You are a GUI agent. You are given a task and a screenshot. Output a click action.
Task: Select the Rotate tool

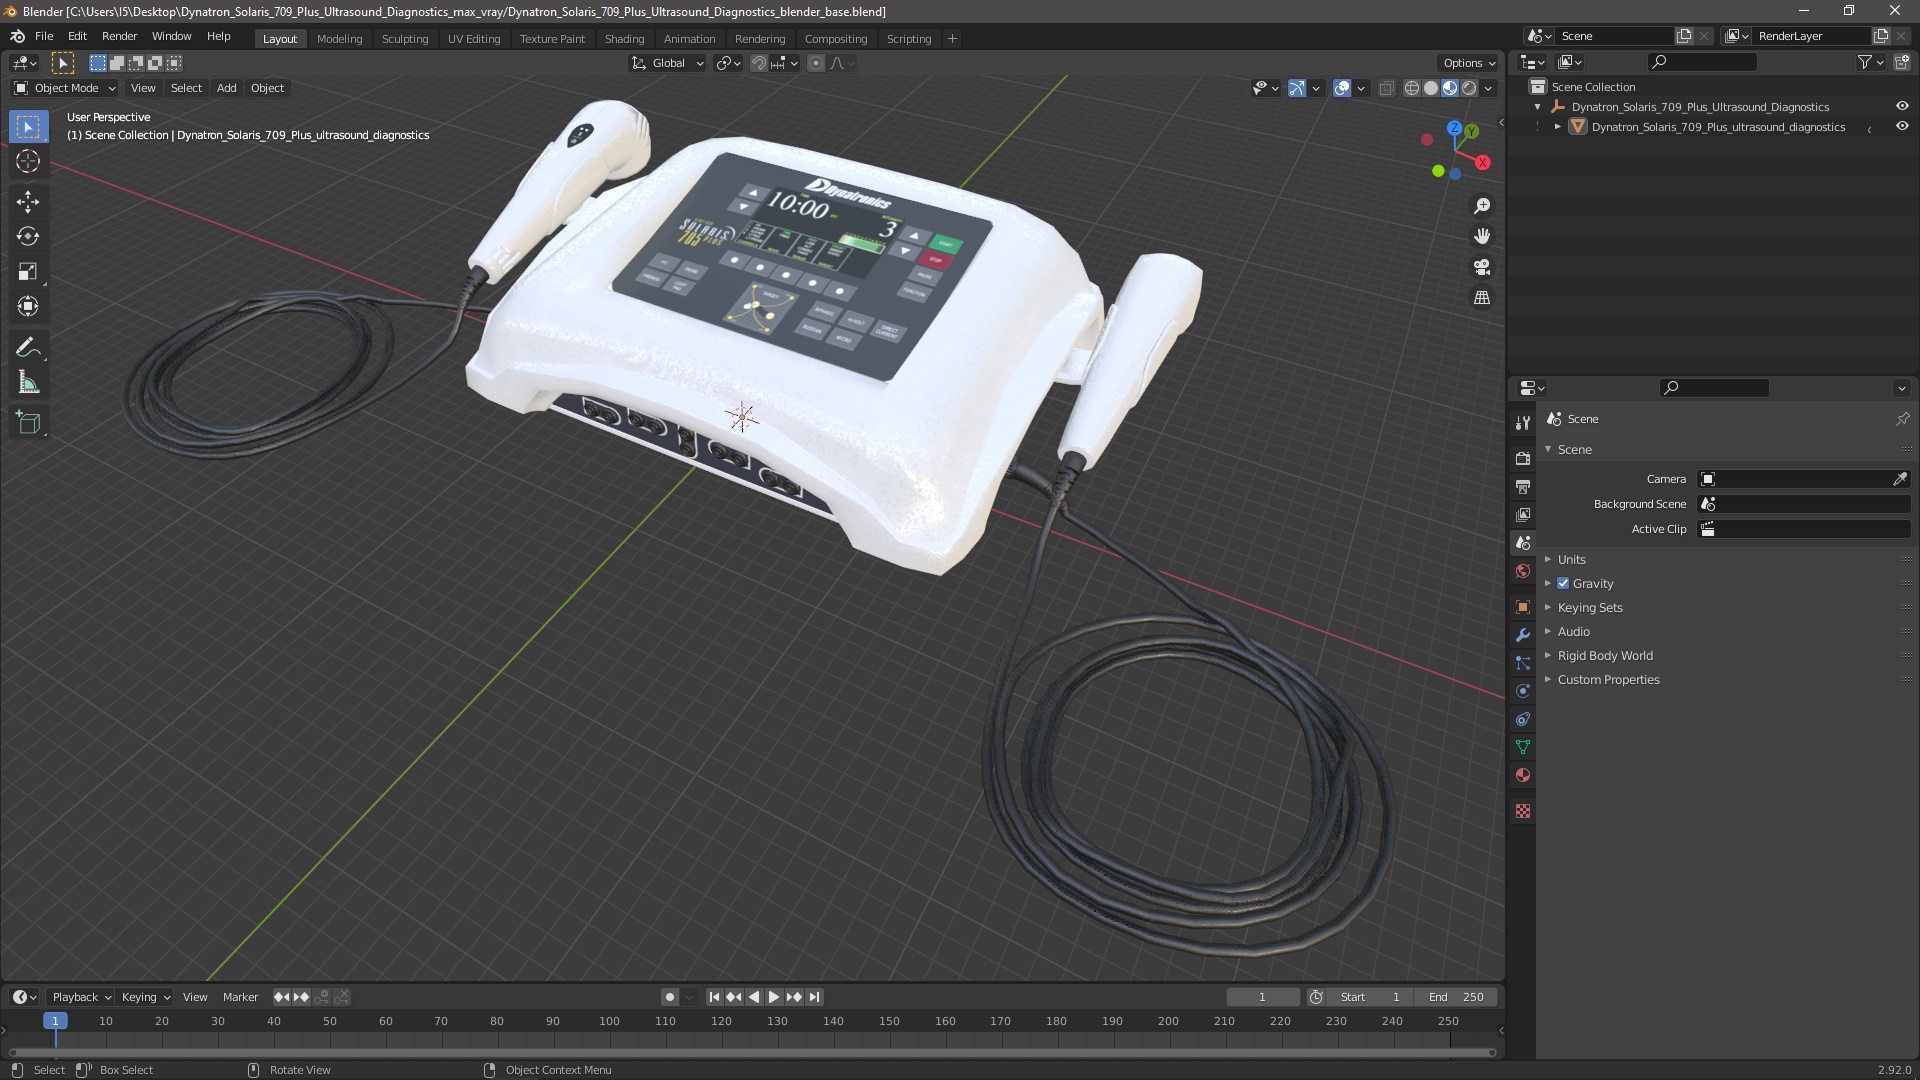pyautogui.click(x=28, y=237)
